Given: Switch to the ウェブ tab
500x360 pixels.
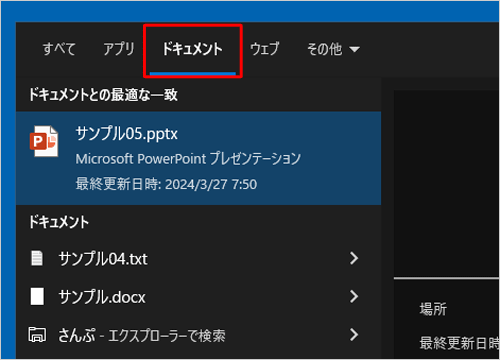Looking at the screenshot, I should pos(264,49).
